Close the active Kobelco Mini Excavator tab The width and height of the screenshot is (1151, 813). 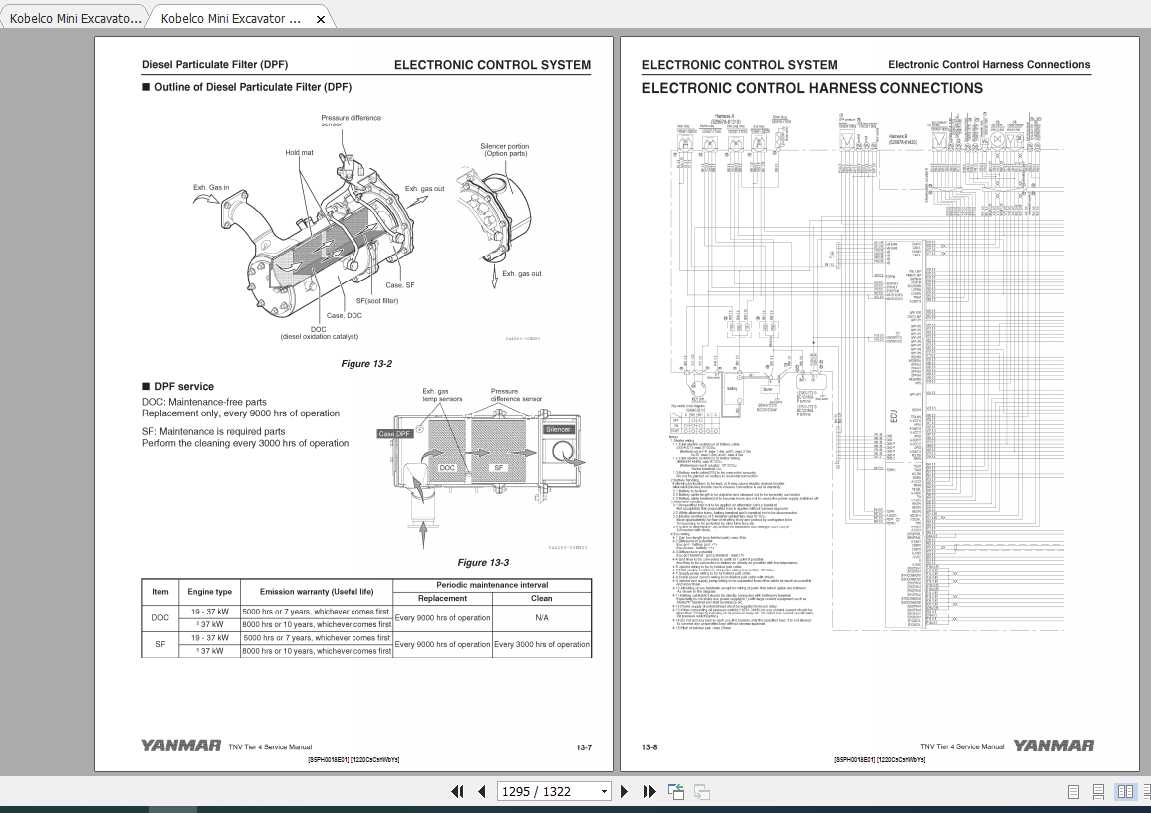click(321, 19)
